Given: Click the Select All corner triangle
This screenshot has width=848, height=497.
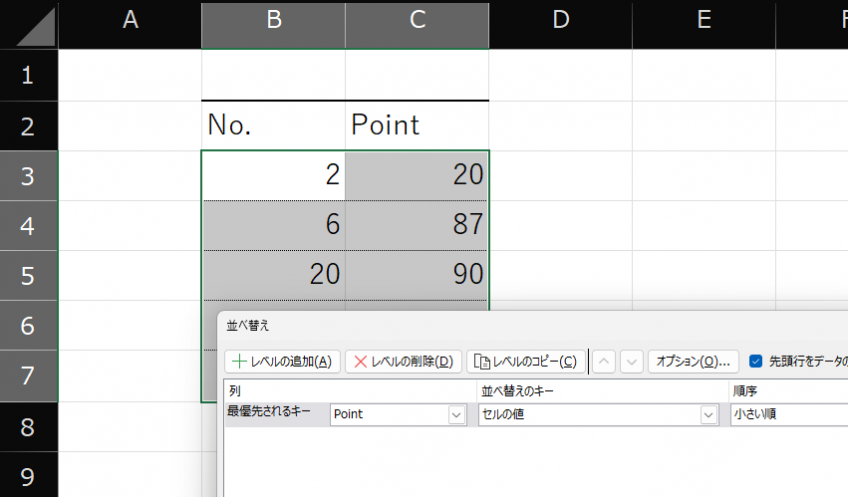Looking at the screenshot, I should pos(29,25).
